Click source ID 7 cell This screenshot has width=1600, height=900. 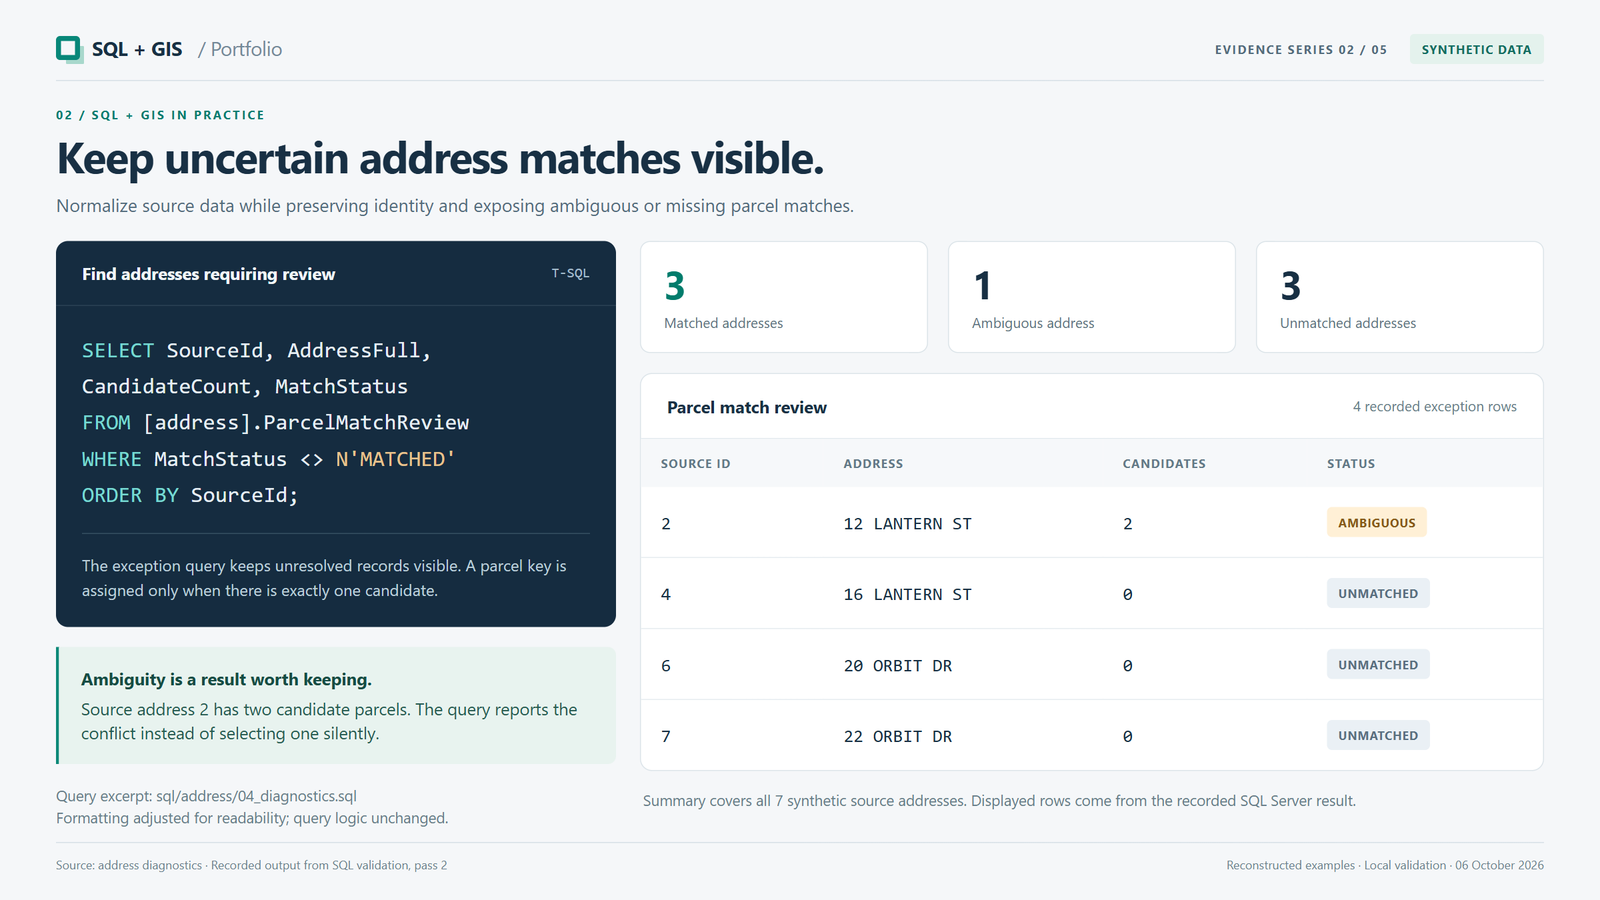pos(666,737)
